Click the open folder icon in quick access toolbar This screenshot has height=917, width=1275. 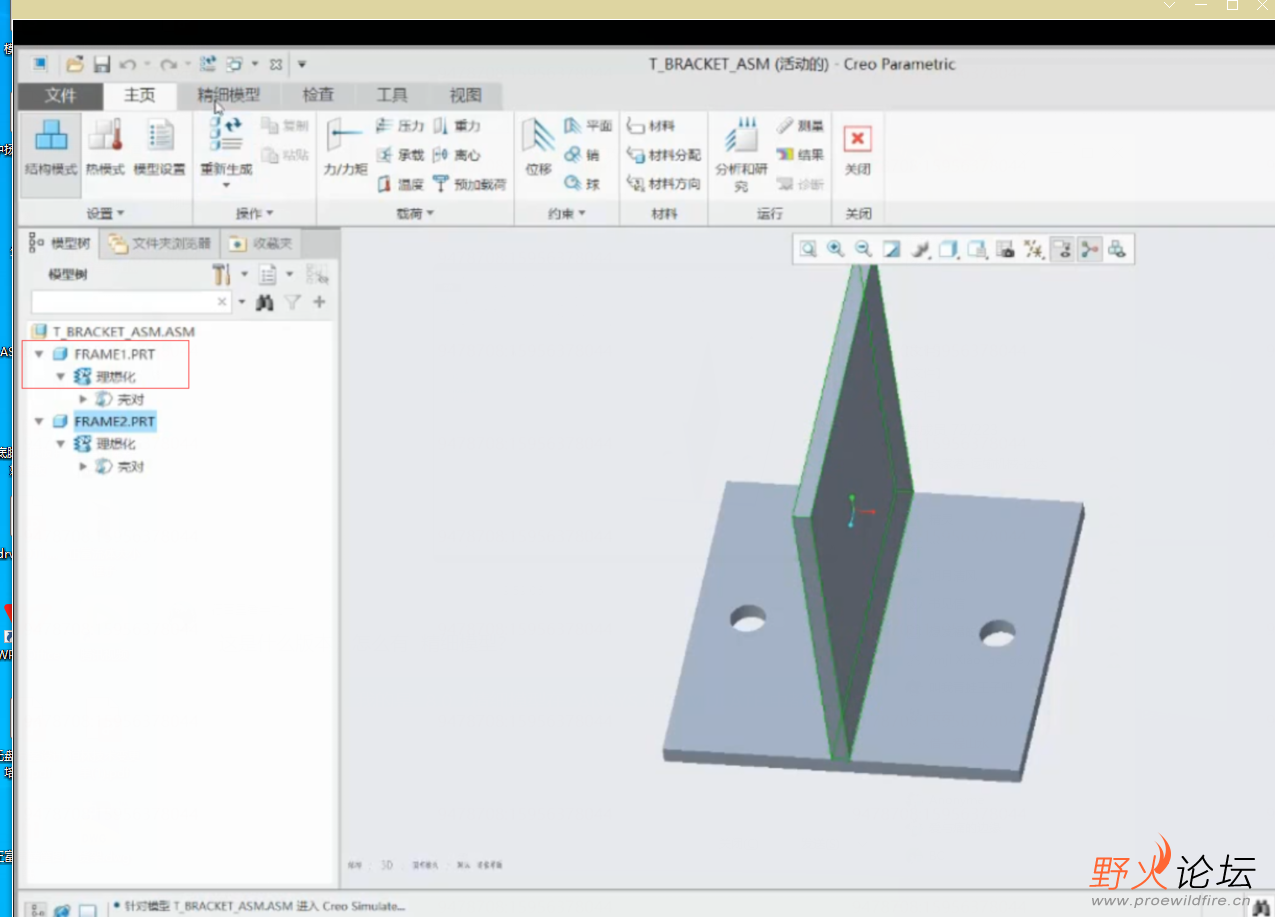coord(75,64)
